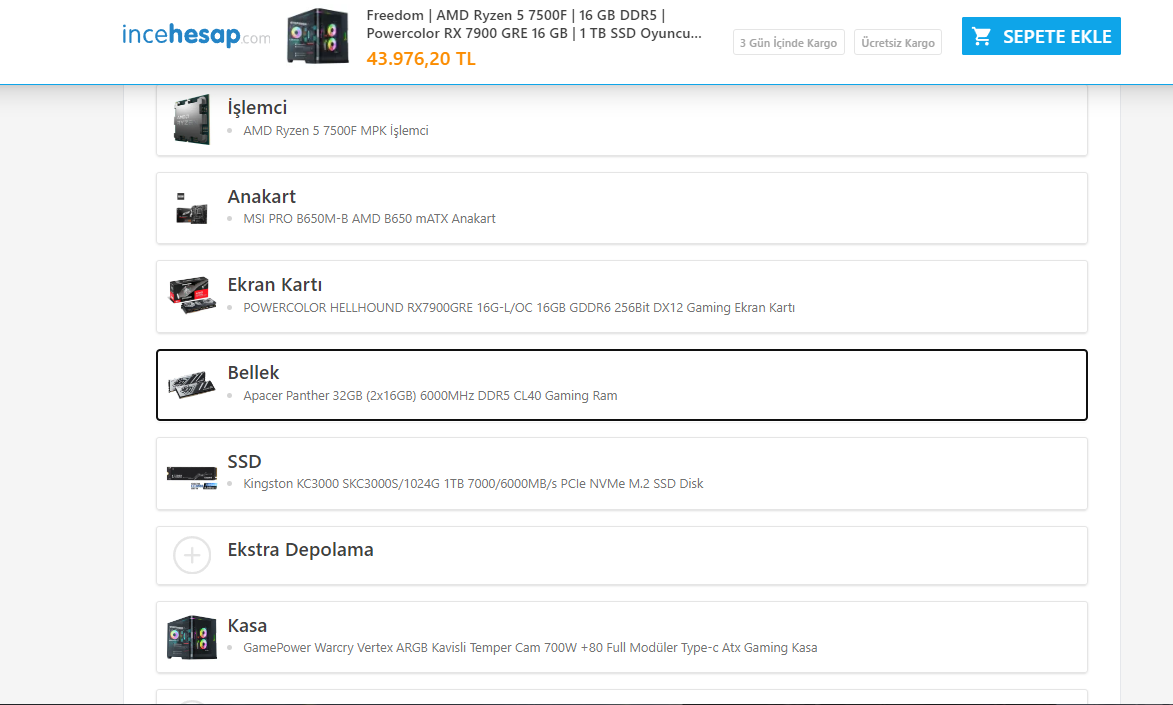Image resolution: width=1173 pixels, height=705 pixels.
Task: Click 'Apacer Panther 32GB (2x16GB)' RAM text
Action: pos(430,395)
